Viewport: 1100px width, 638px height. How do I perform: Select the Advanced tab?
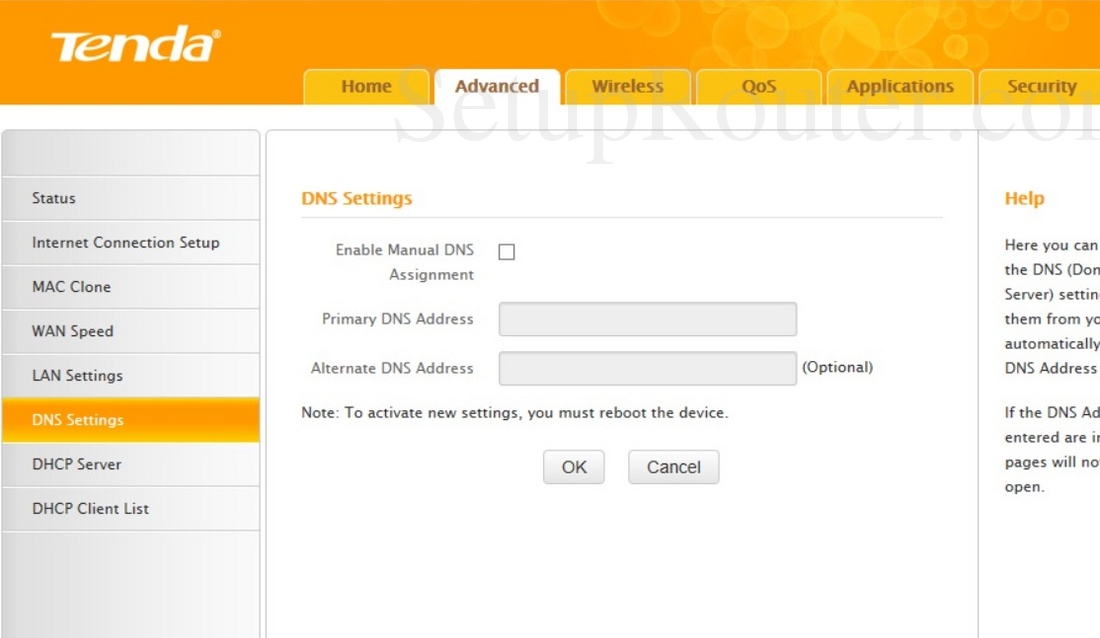(x=497, y=87)
